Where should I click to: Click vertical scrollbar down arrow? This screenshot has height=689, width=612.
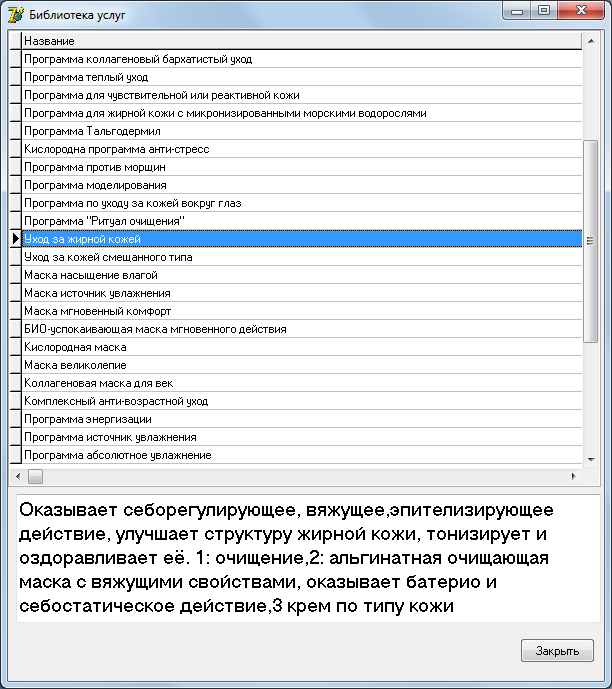point(591,460)
